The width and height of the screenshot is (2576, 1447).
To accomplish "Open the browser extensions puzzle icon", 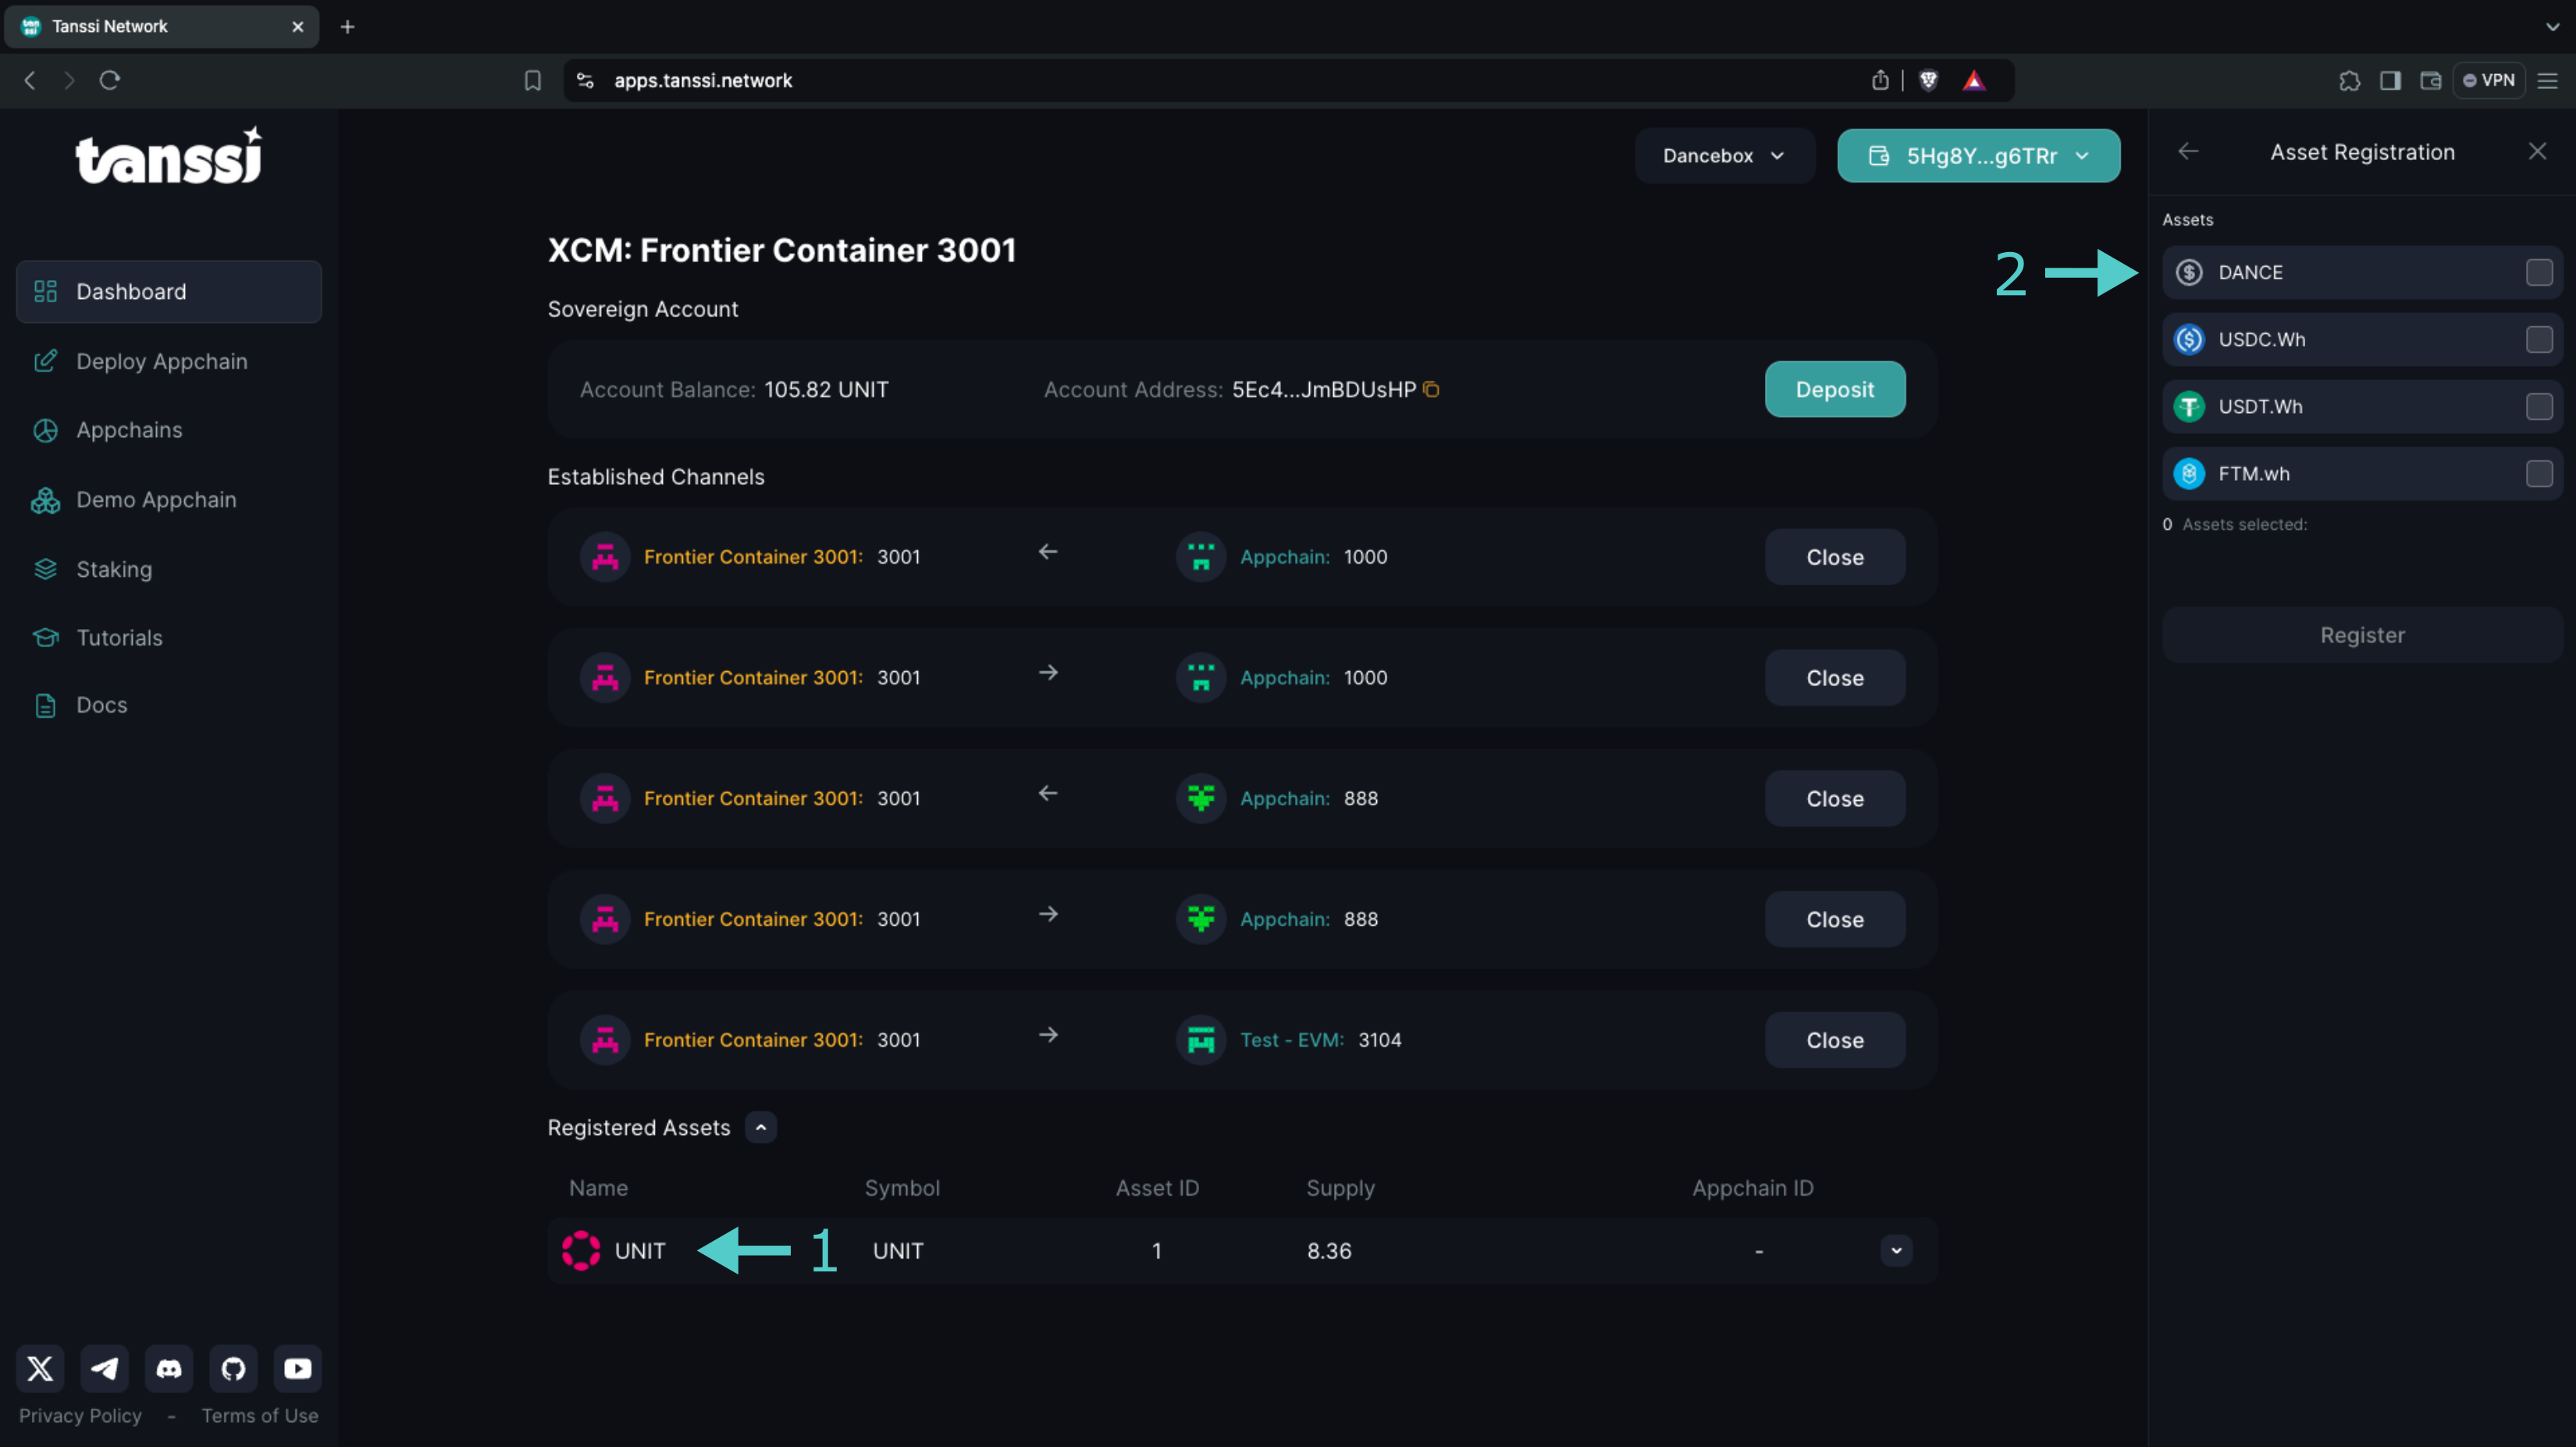I will 2349,80.
